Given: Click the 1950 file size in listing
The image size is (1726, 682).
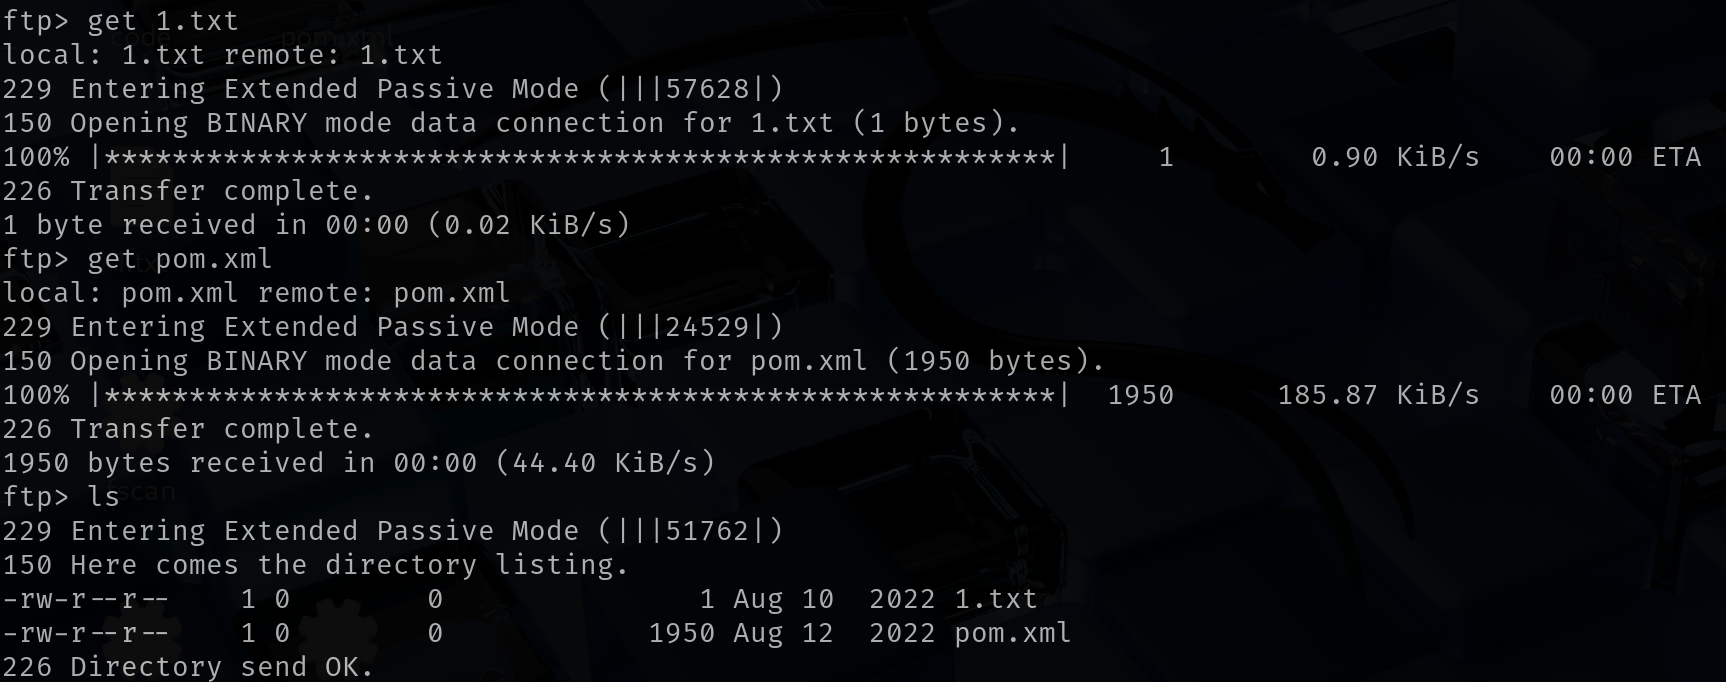Looking at the screenshot, I should pyautogui.click(x=682, y=633).
